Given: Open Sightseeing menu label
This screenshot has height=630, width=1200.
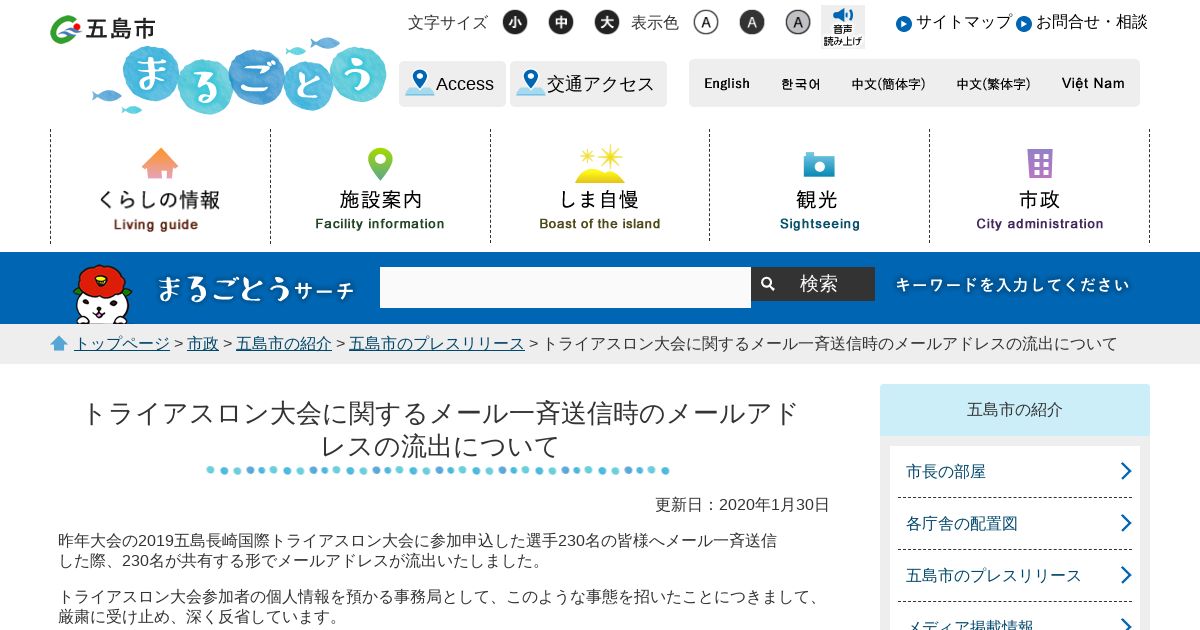Looking at the screenshot, I should 820,224.
